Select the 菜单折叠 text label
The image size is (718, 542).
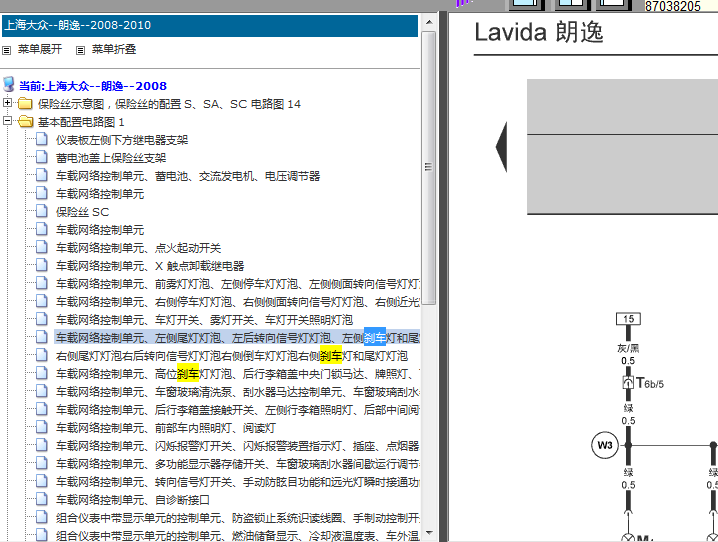(114, 49)
